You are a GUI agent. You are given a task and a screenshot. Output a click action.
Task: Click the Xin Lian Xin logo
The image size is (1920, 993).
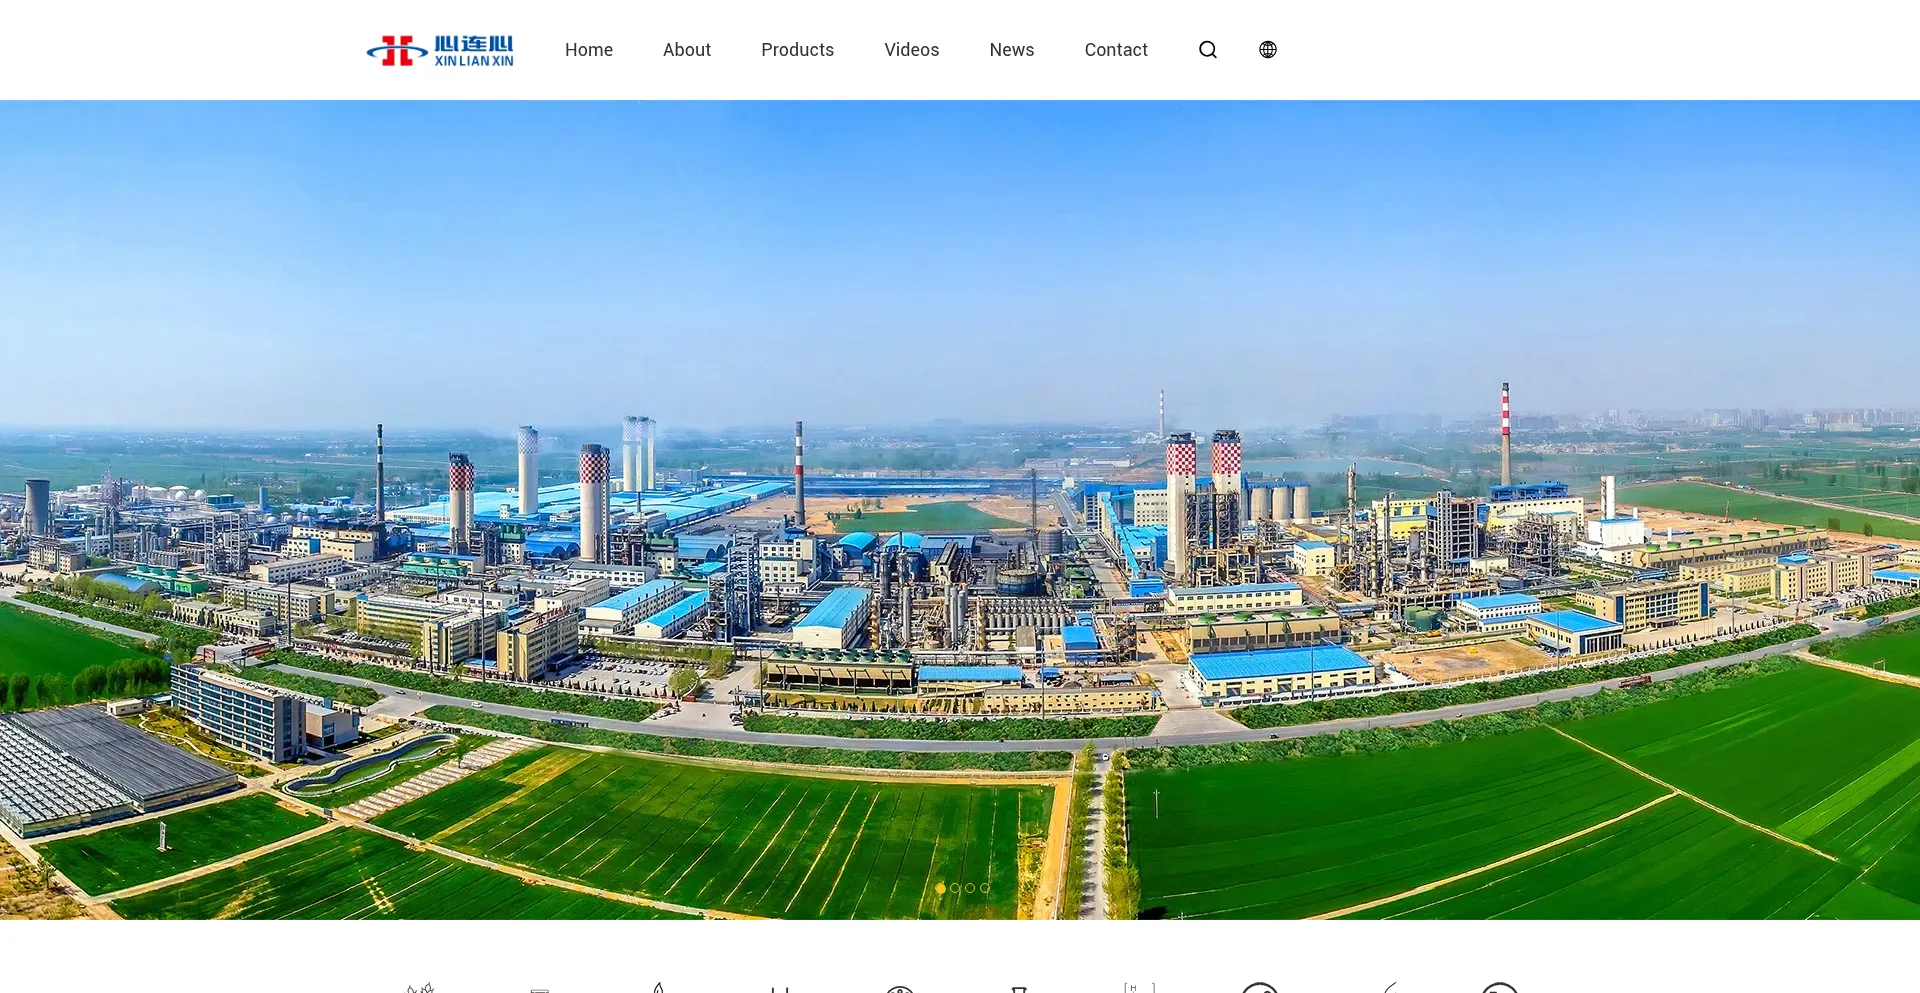click(440, 50)
